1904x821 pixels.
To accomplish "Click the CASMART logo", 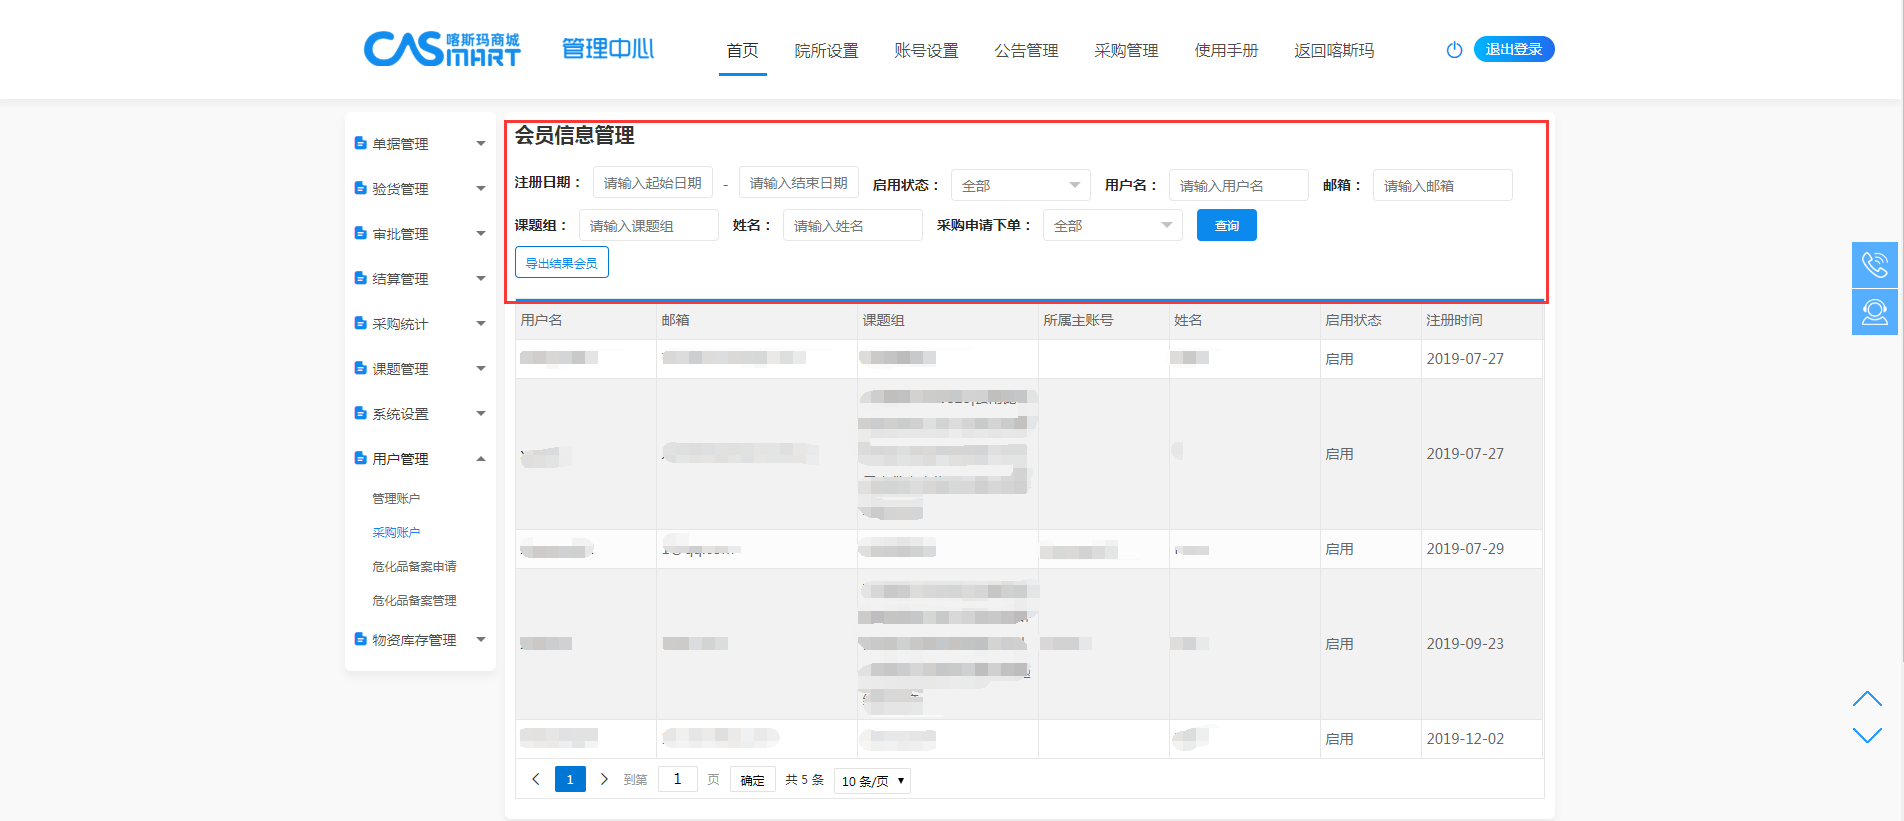I will click(x=442, y=49).
